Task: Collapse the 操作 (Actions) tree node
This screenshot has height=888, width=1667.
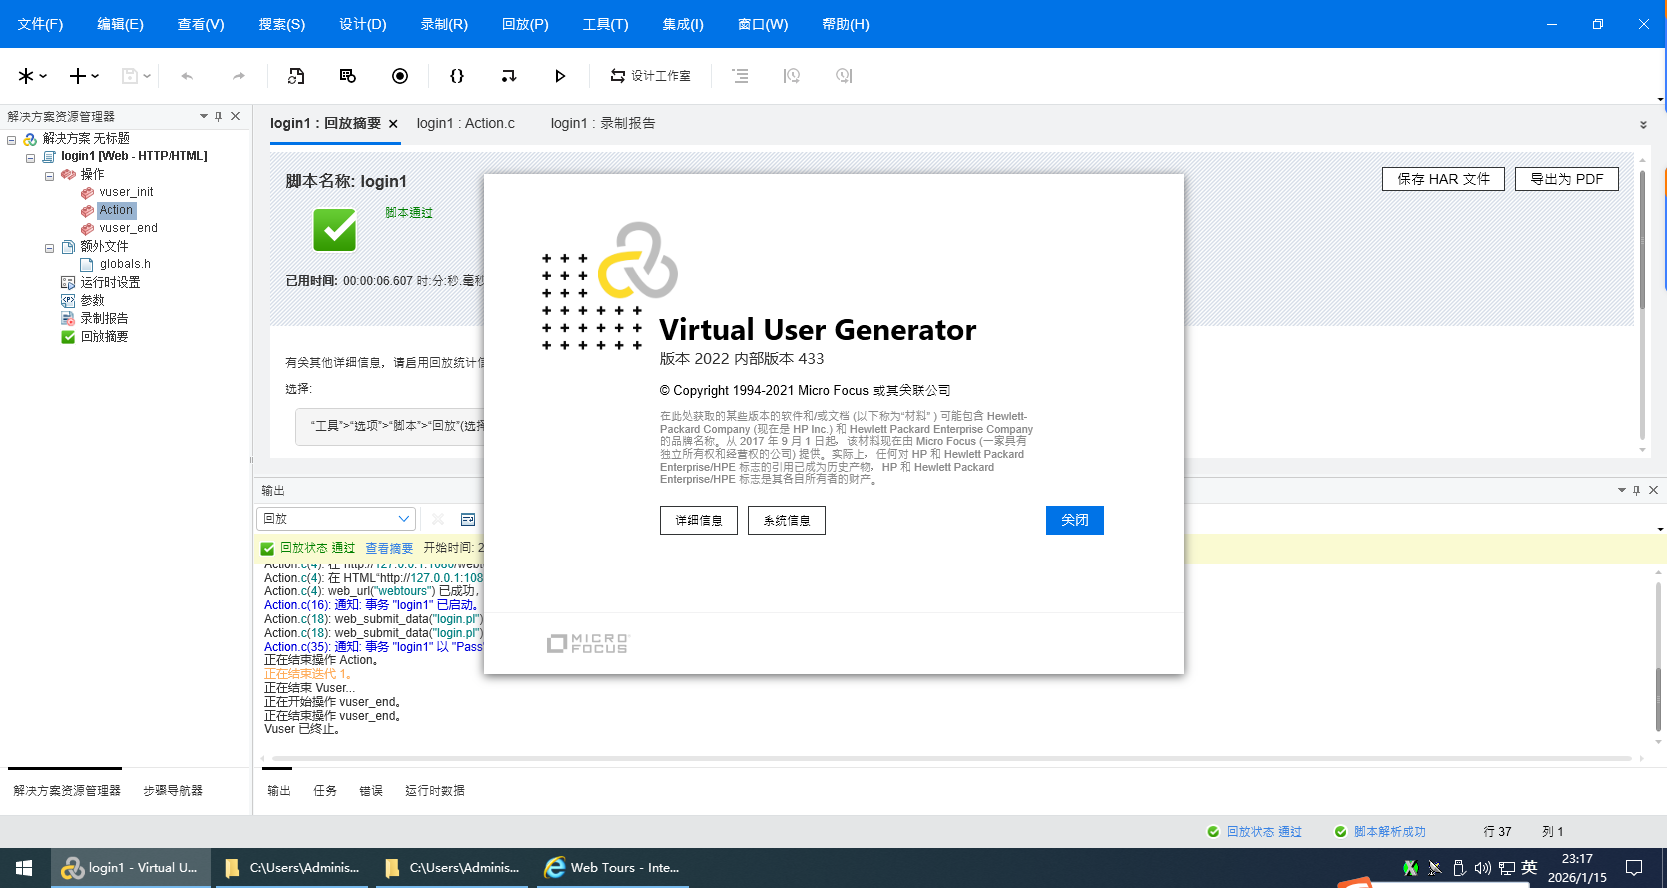Action: pos(49,175)
